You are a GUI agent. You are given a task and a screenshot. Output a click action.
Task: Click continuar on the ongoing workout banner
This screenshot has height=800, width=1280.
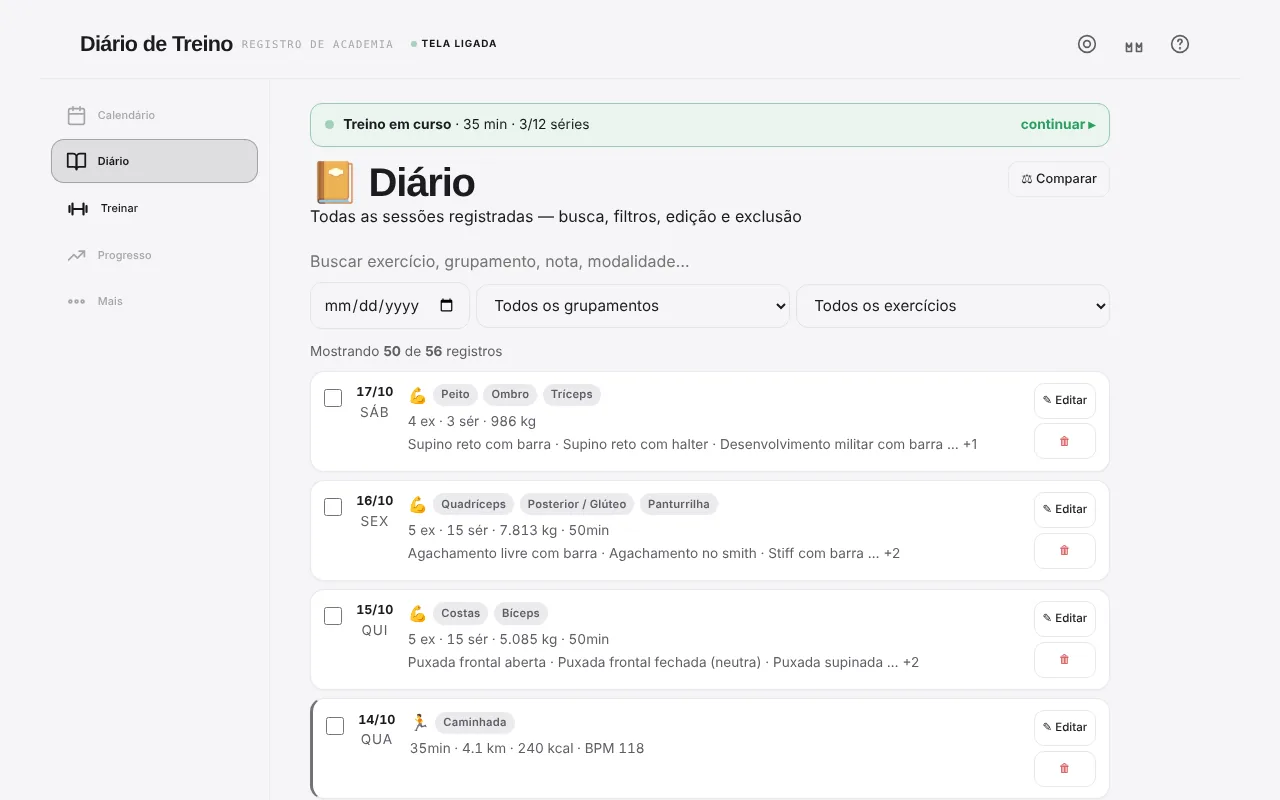tap(1058, 125)
